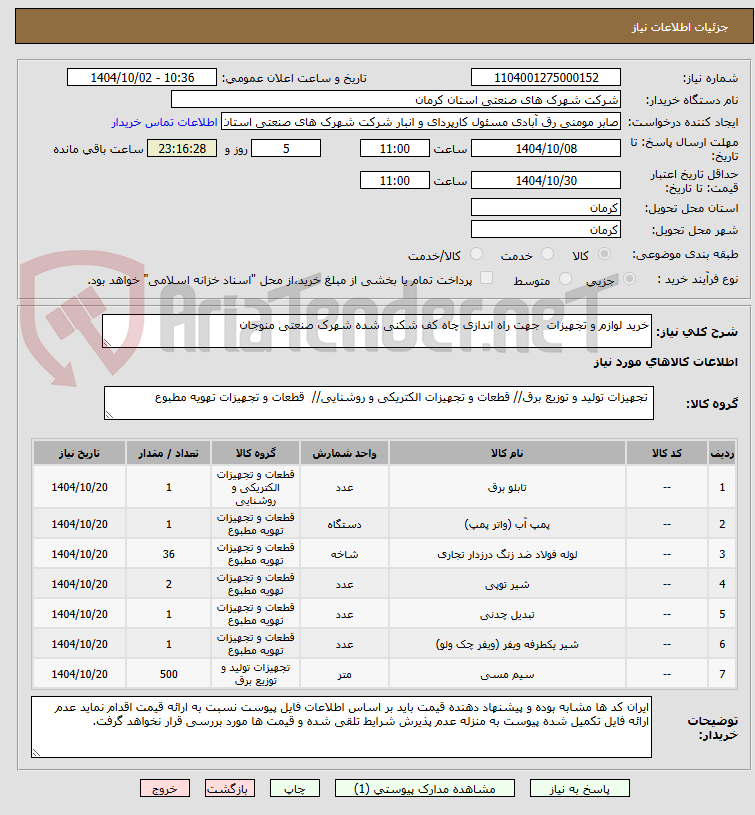Click the remaining days field showing 5
The image size is (755, 815).
(286, 149)
